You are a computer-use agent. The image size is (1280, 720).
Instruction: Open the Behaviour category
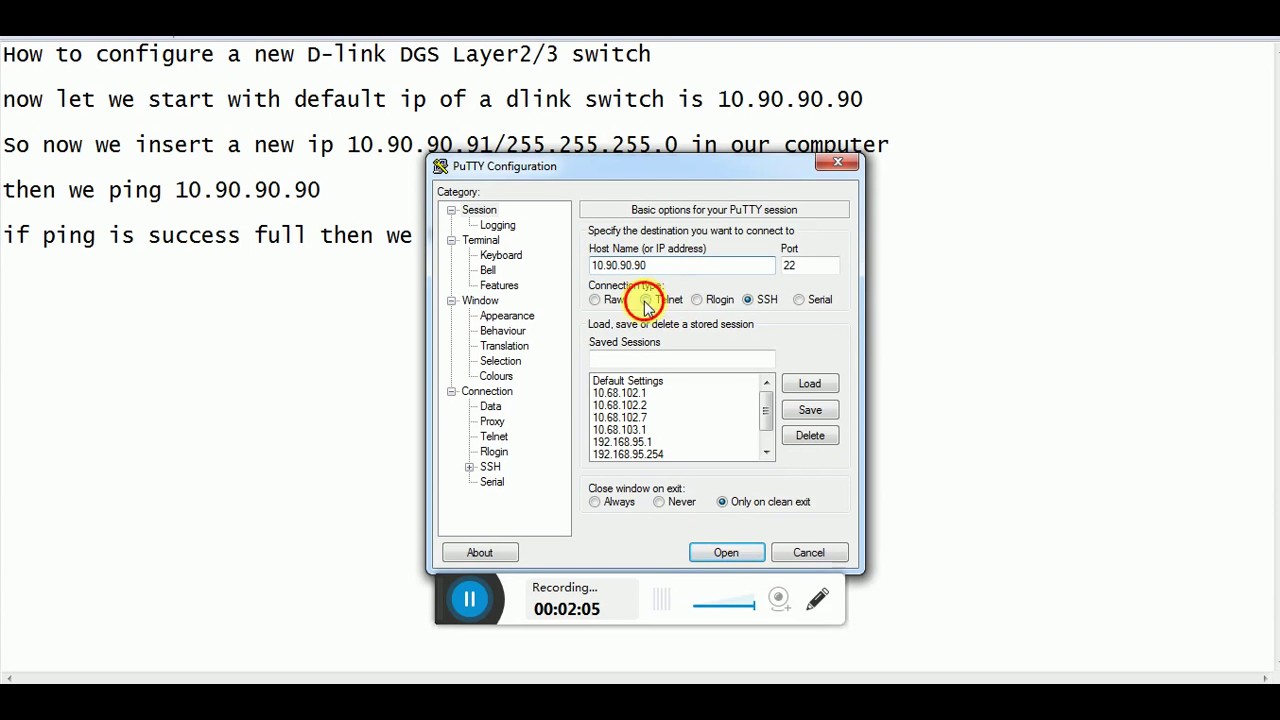(503, 330)
